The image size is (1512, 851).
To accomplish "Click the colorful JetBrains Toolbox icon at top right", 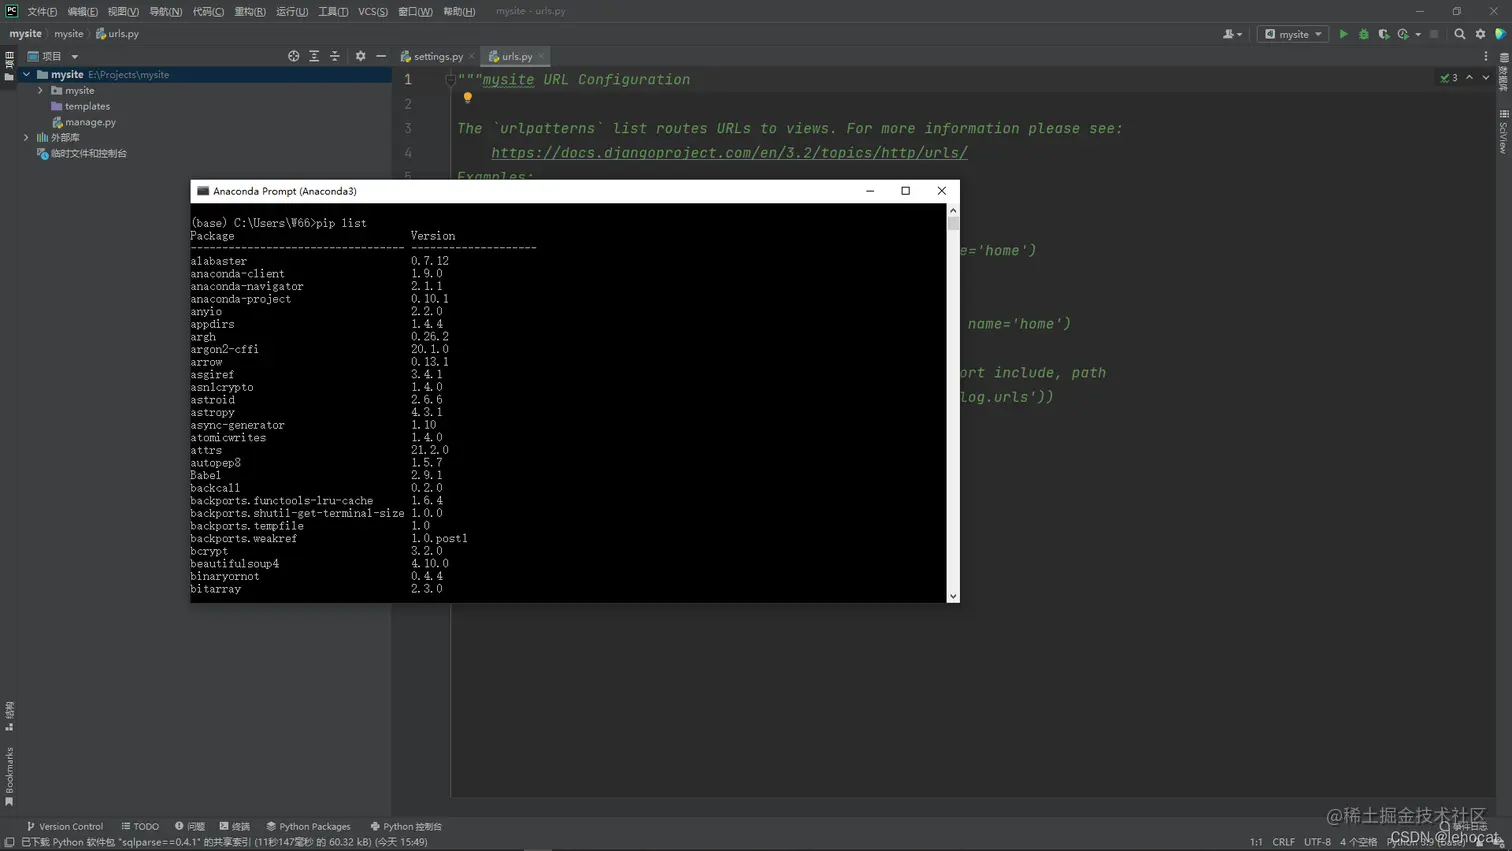I will point(1500,34).
